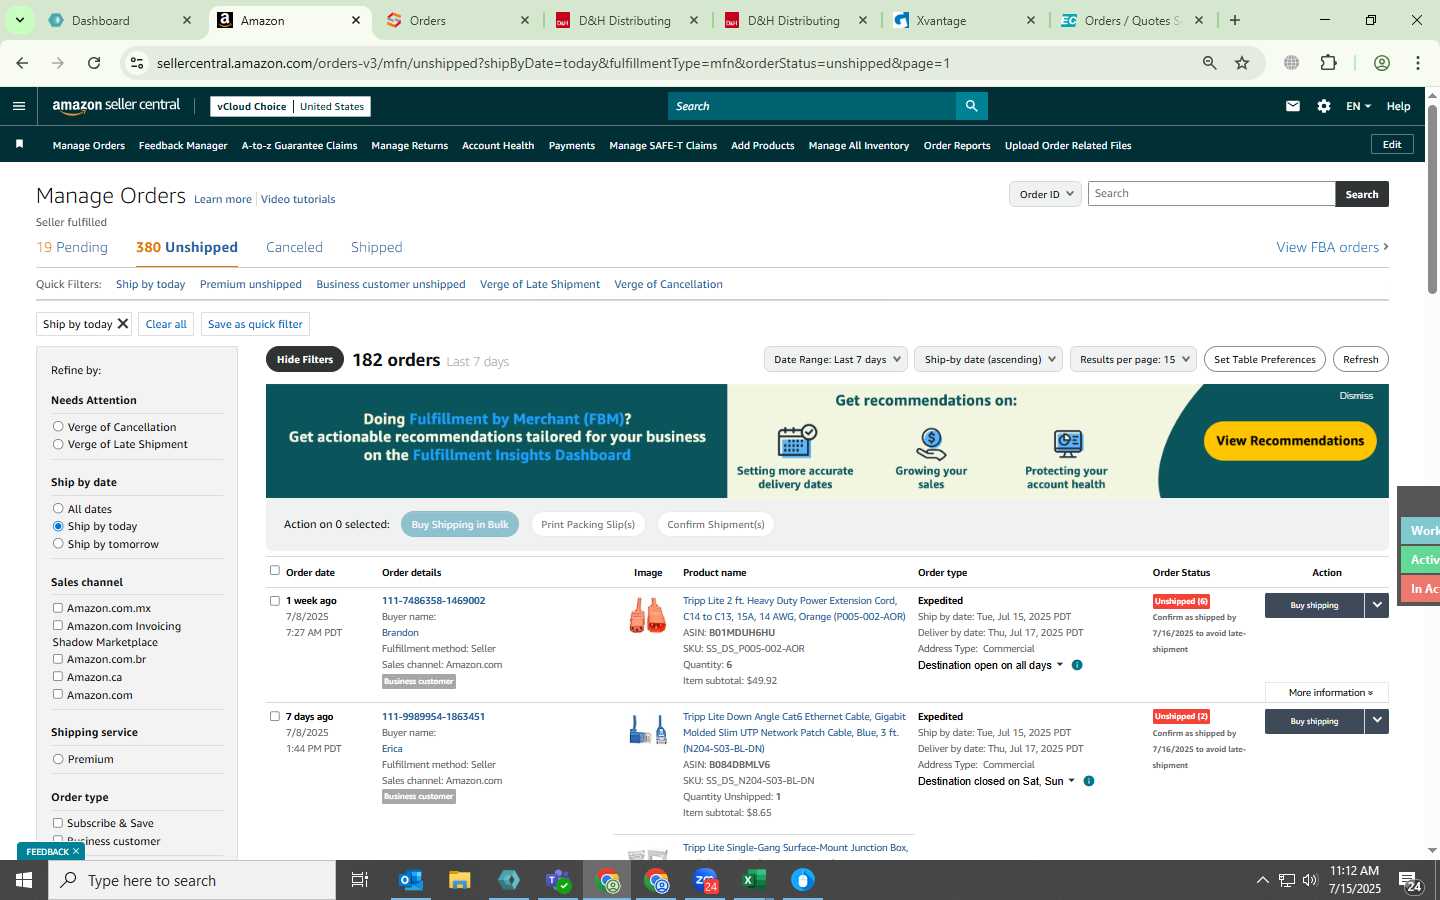Open order link 111-9989954-1863451
This screenshot has width=1440, height=900.
433,717
